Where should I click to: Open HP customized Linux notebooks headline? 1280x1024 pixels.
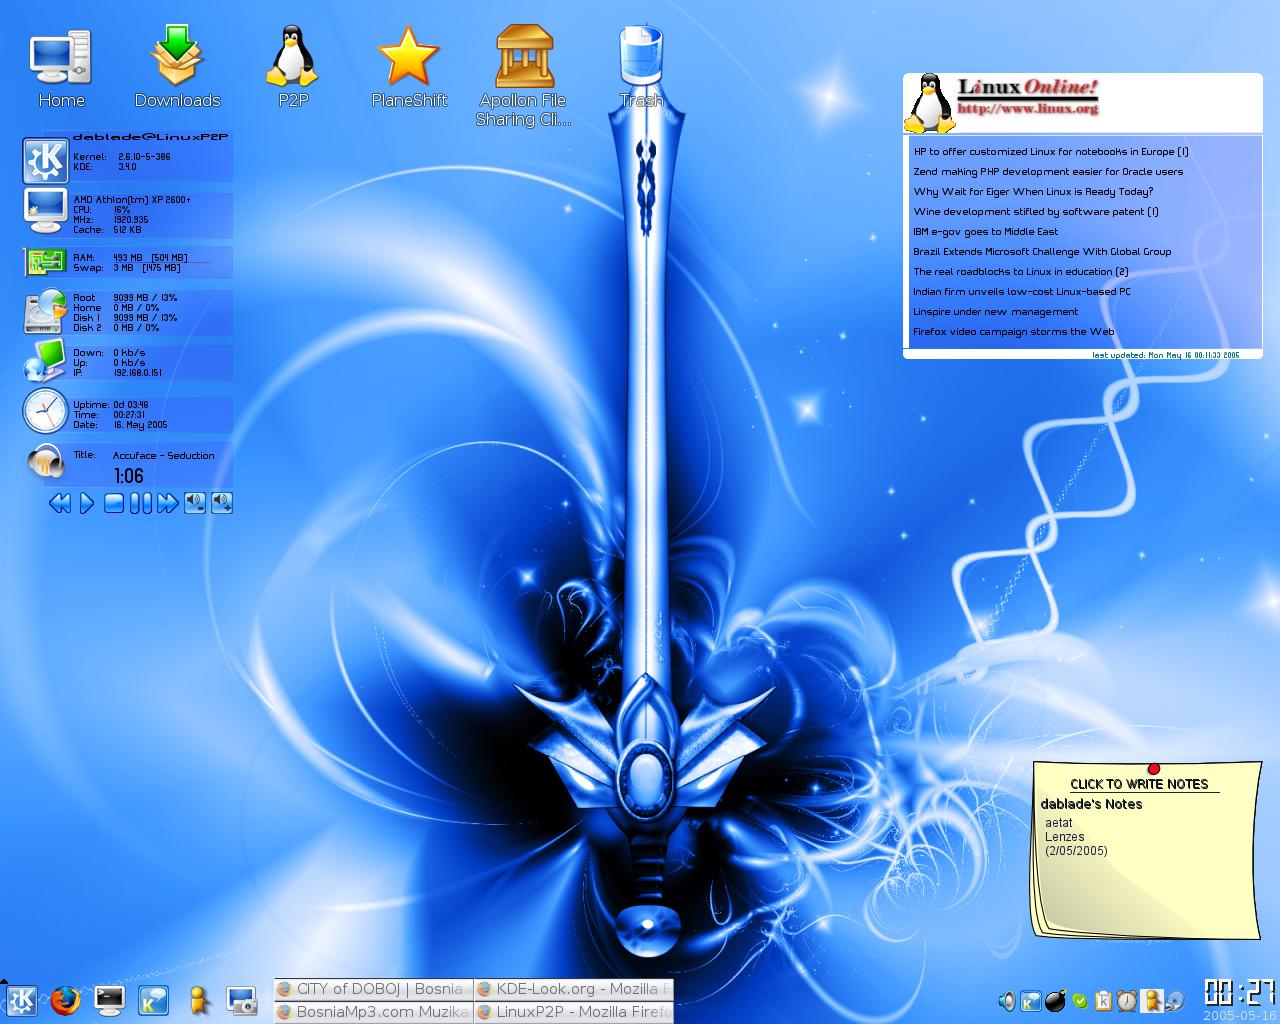pyautogui.click(x=1051, y=152)
